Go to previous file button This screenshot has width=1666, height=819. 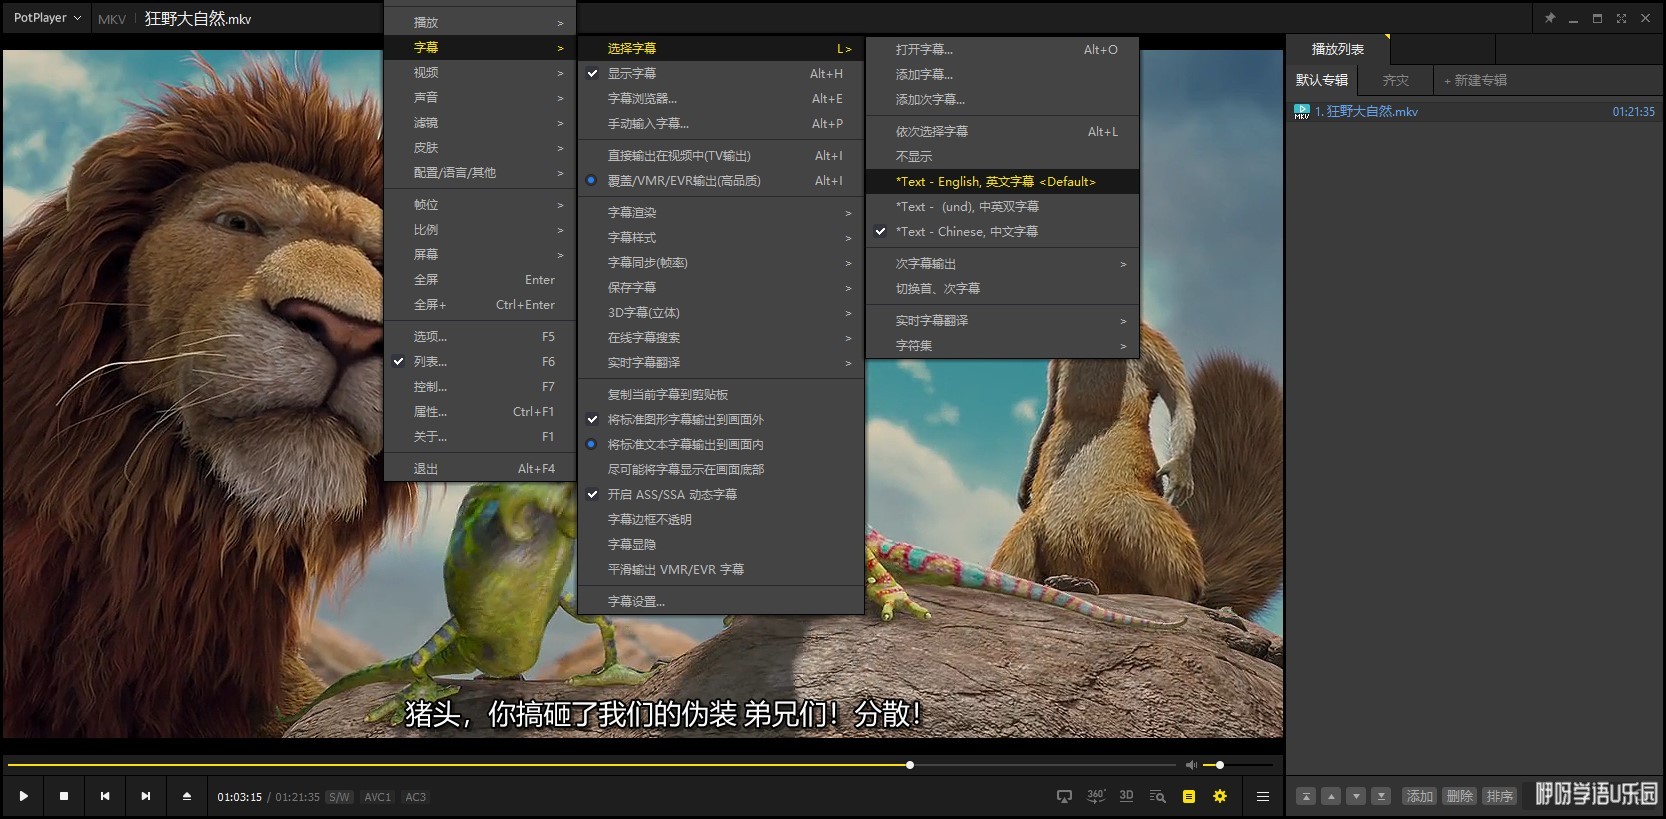click(105, 796)
